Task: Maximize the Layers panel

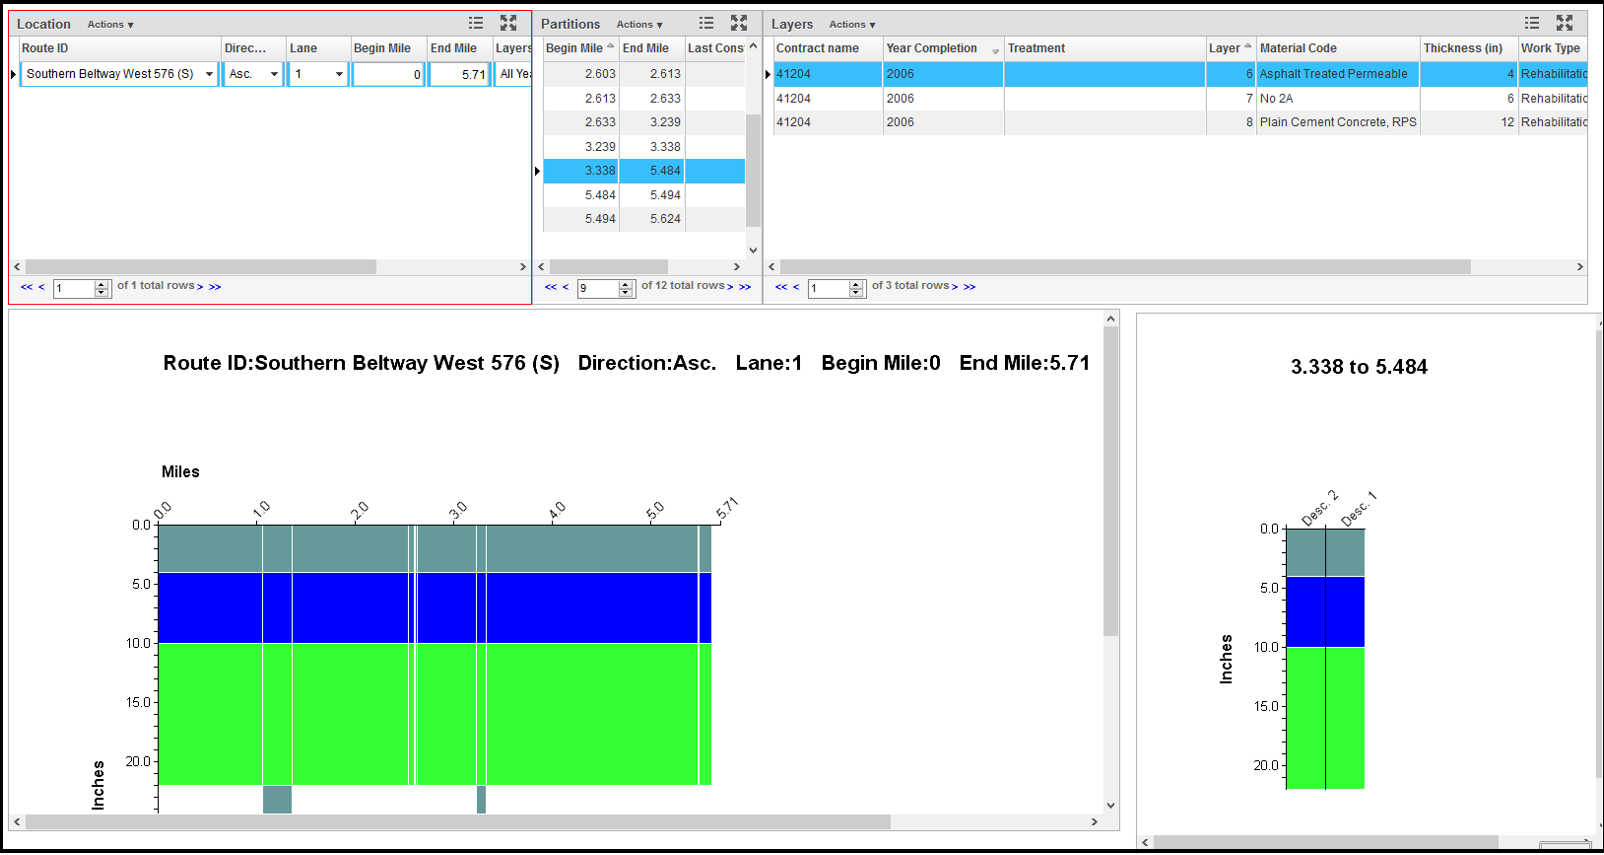Action: (x=1564, y=23)
